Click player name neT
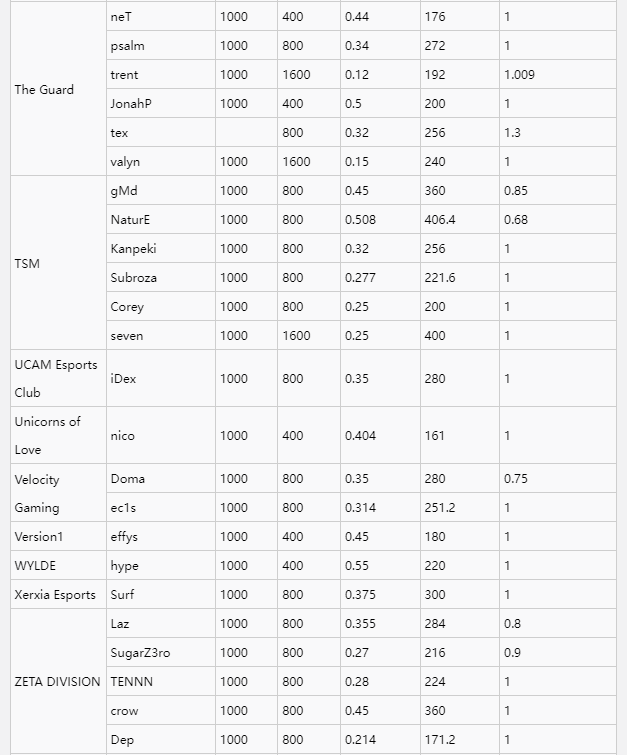627x755 pixels. pos(123,17)
